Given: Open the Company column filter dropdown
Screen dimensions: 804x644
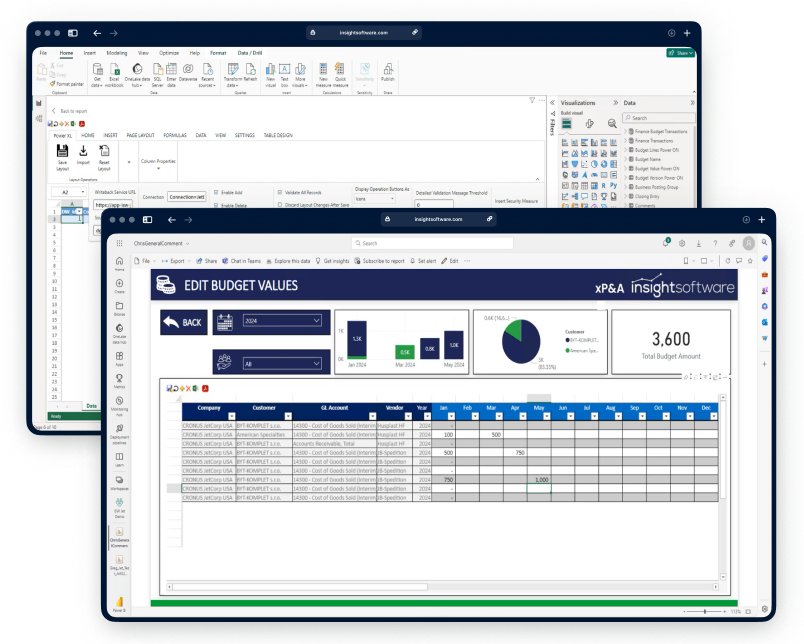Looking at the screenshot, I should [231, 417].
